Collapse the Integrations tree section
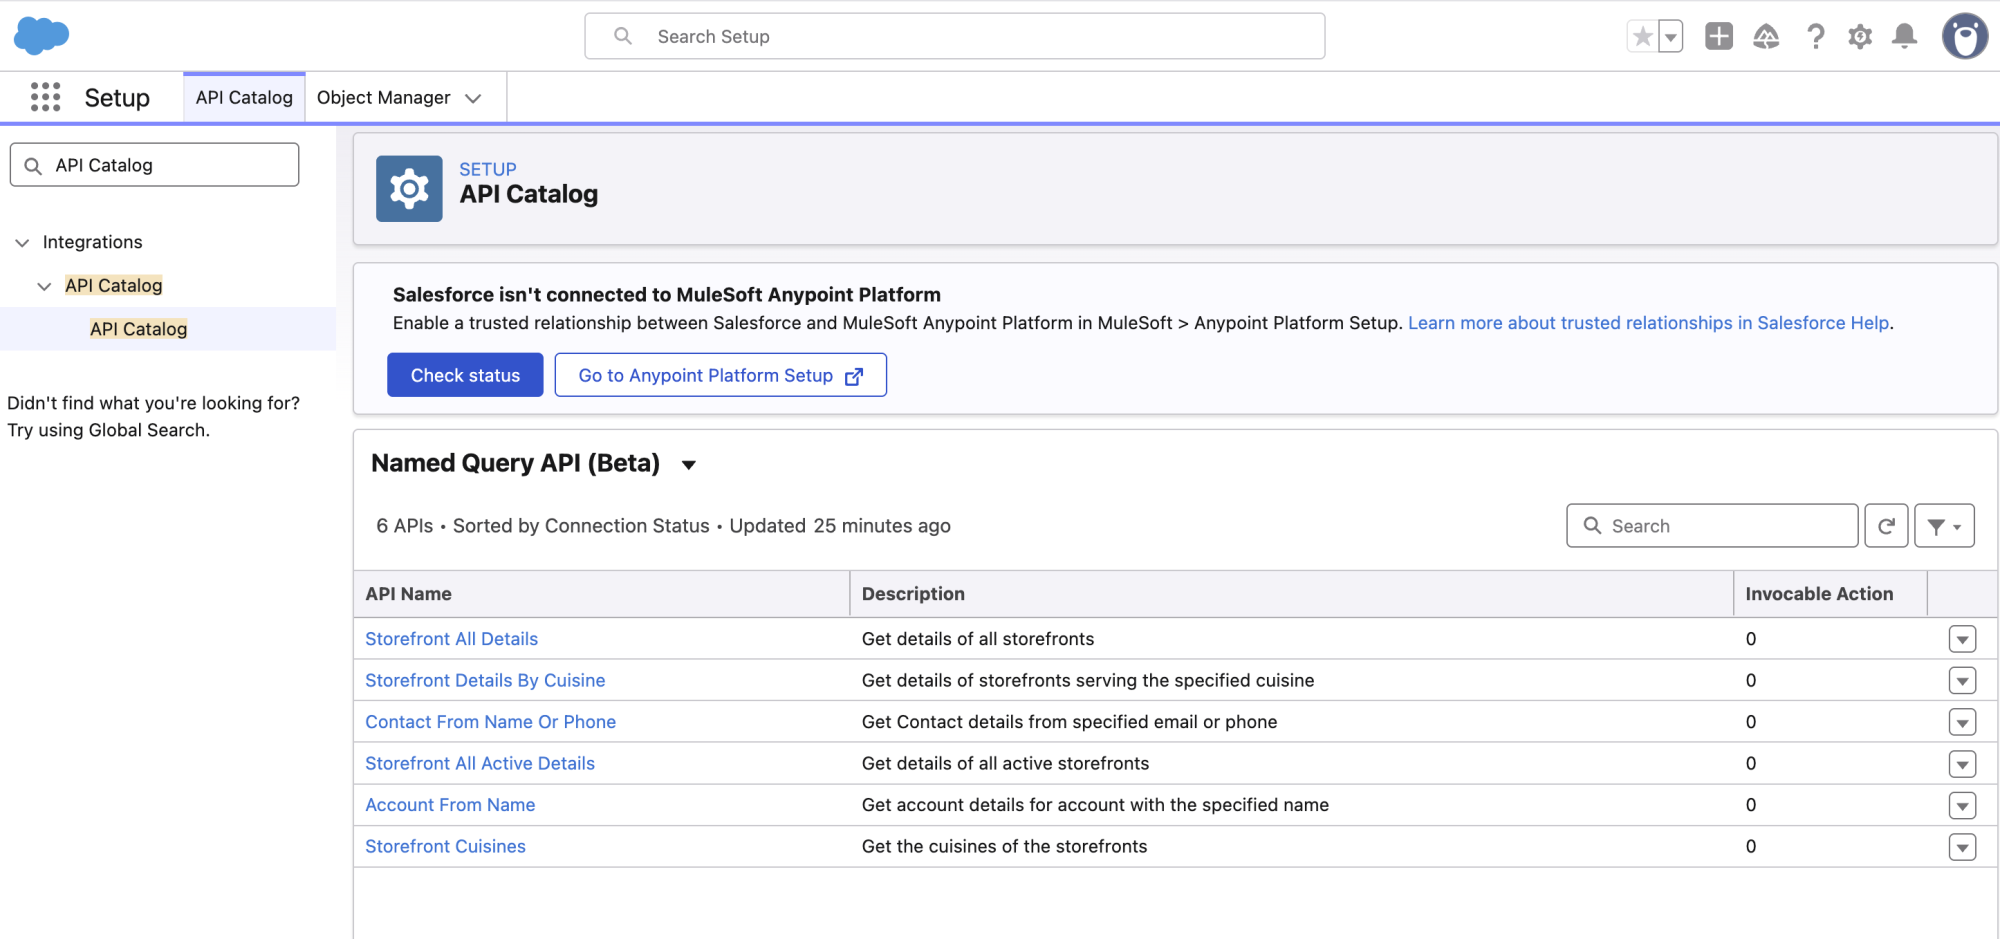This screenshot has width=2000, height=939. [x=22, y=243]
